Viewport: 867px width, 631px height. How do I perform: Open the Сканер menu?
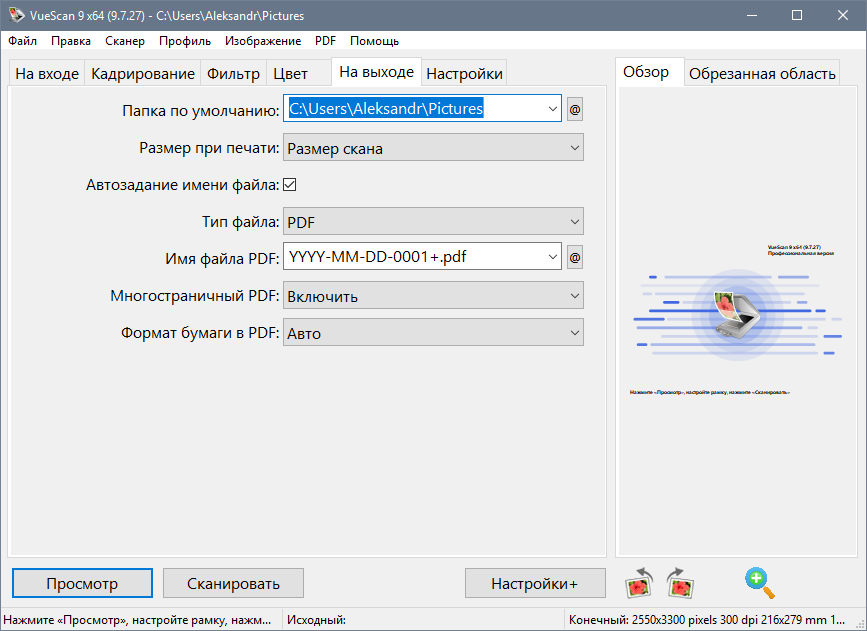(x=125, y=41)
